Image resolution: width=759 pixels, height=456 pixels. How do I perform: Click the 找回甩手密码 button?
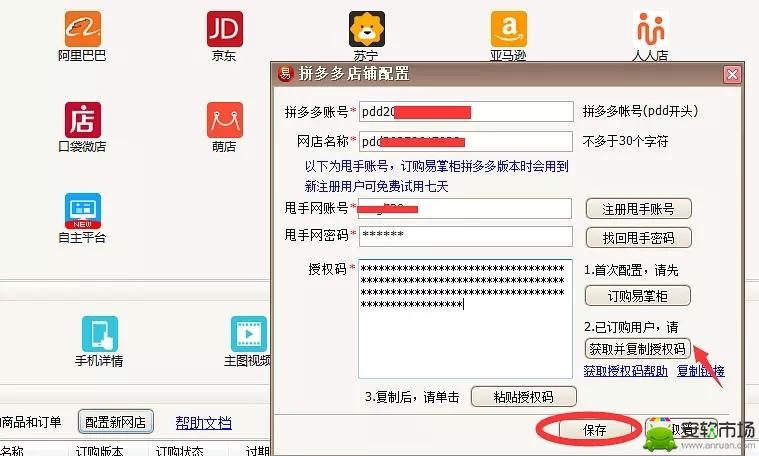tap(638, 238)
